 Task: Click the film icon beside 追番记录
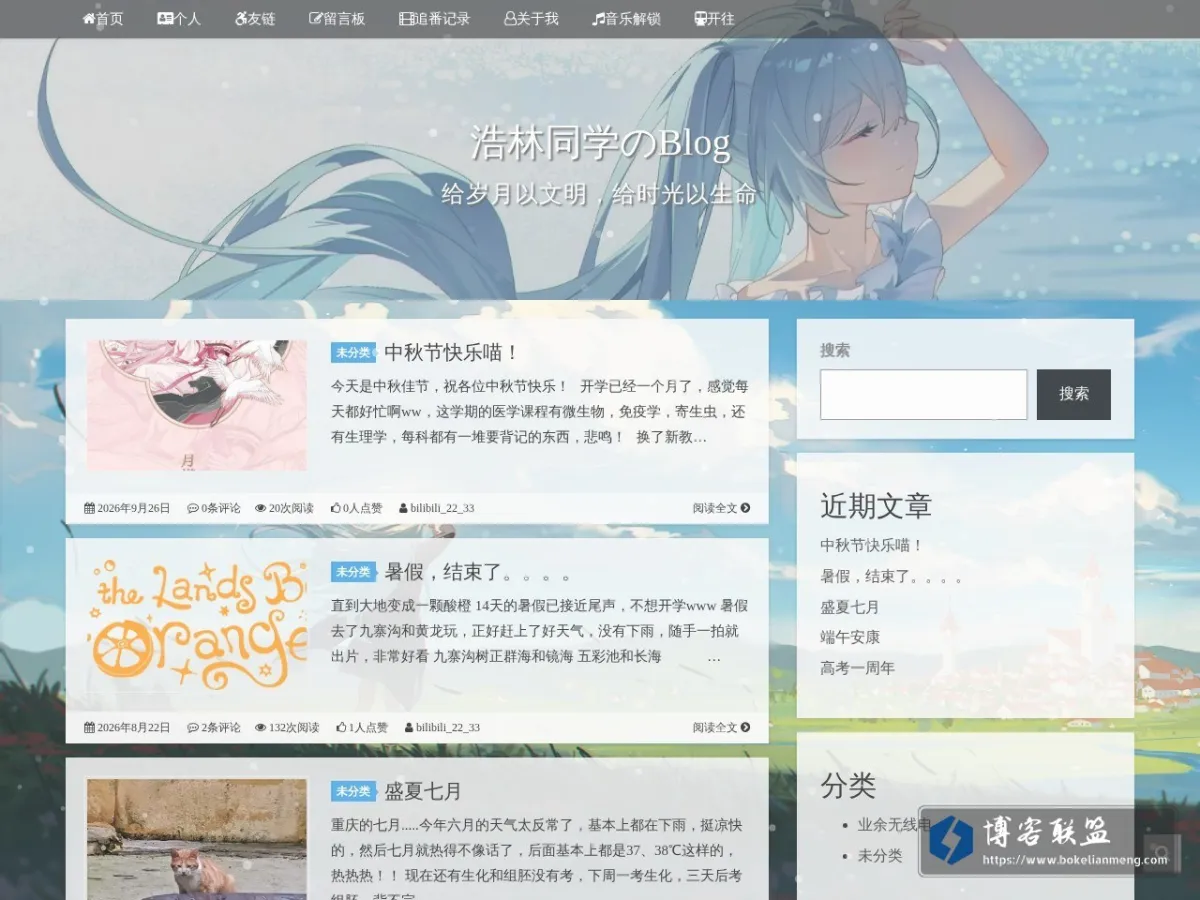click(x=405, y=19)
